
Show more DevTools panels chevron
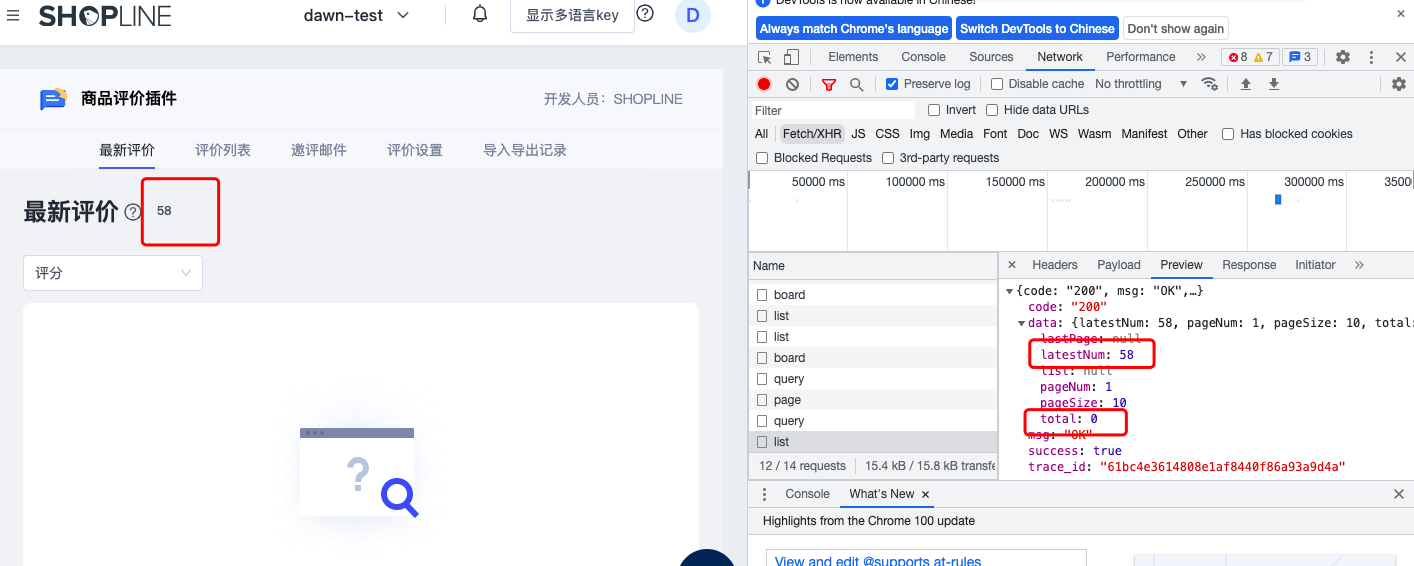coord(1201,57)
